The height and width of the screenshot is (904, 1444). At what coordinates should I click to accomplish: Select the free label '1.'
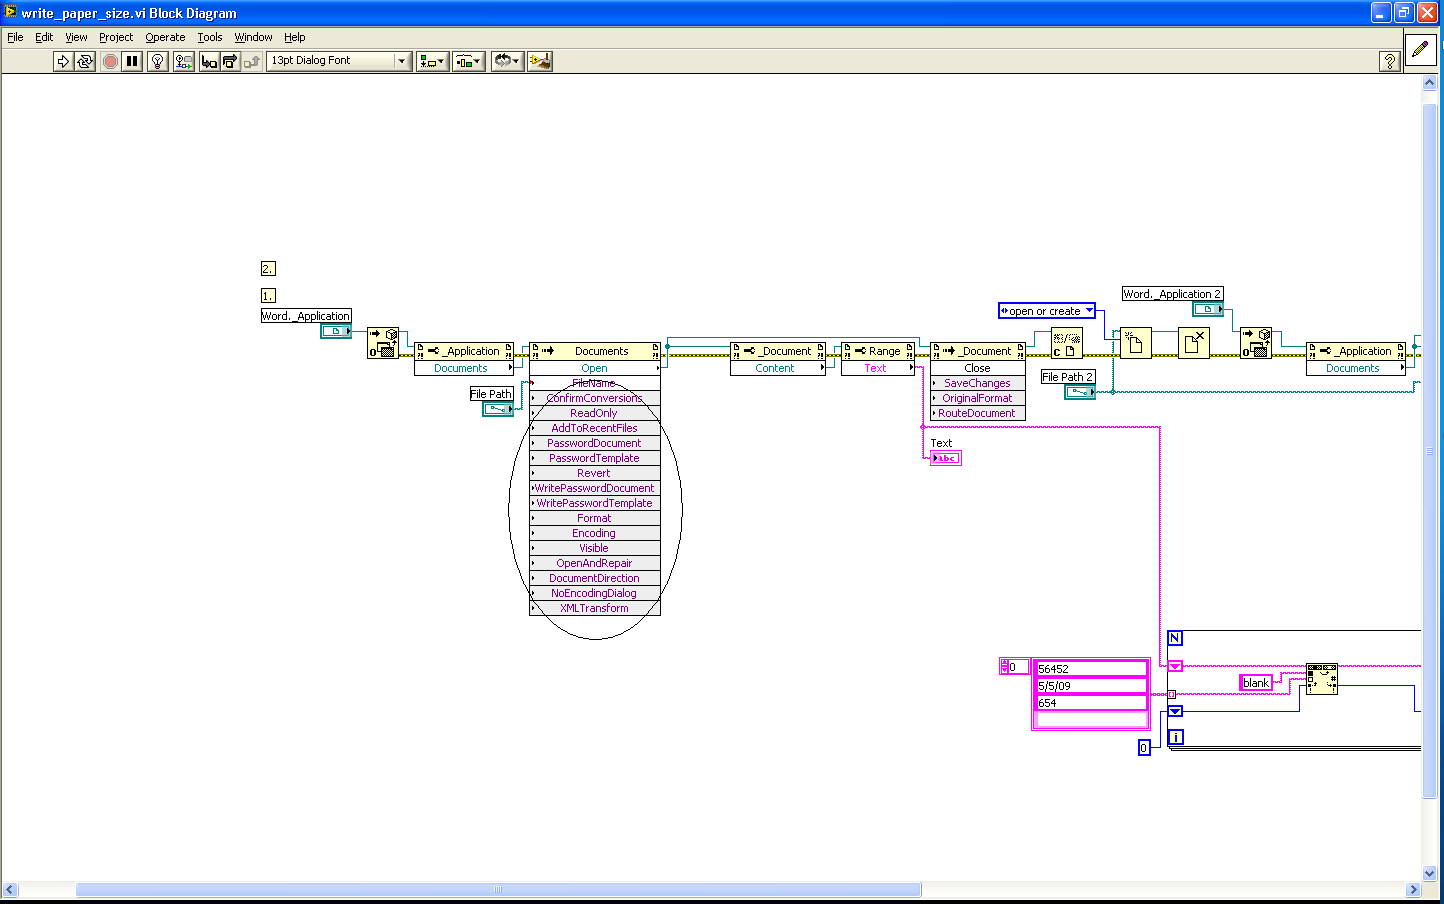tap(267, 296)
